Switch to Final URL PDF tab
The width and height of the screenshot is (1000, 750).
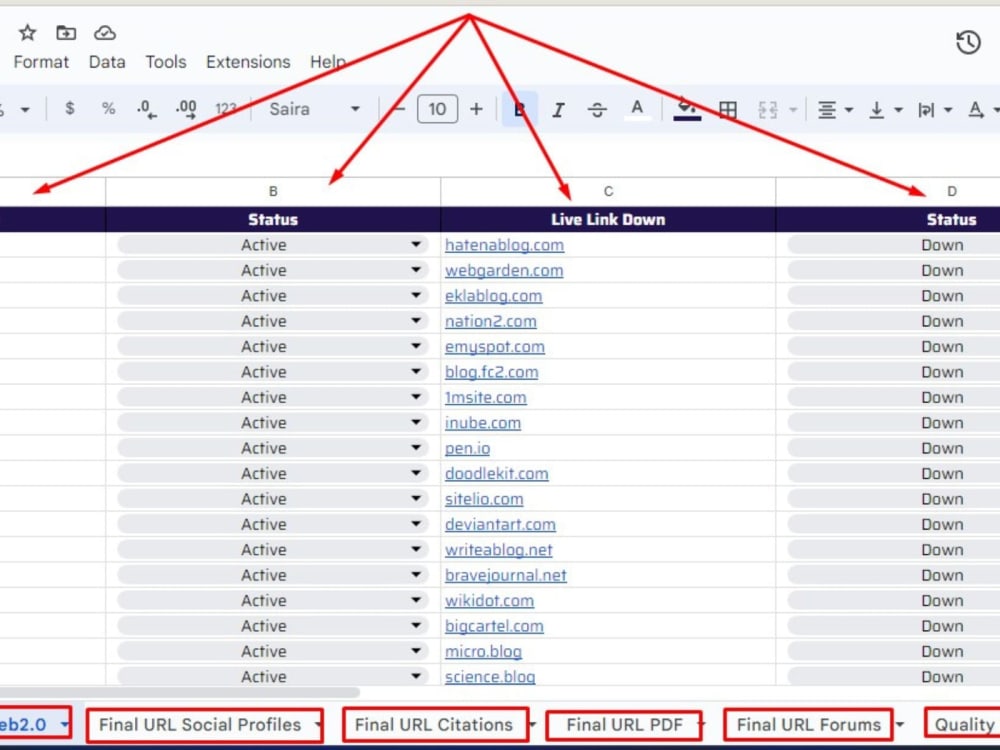(624, 724)
